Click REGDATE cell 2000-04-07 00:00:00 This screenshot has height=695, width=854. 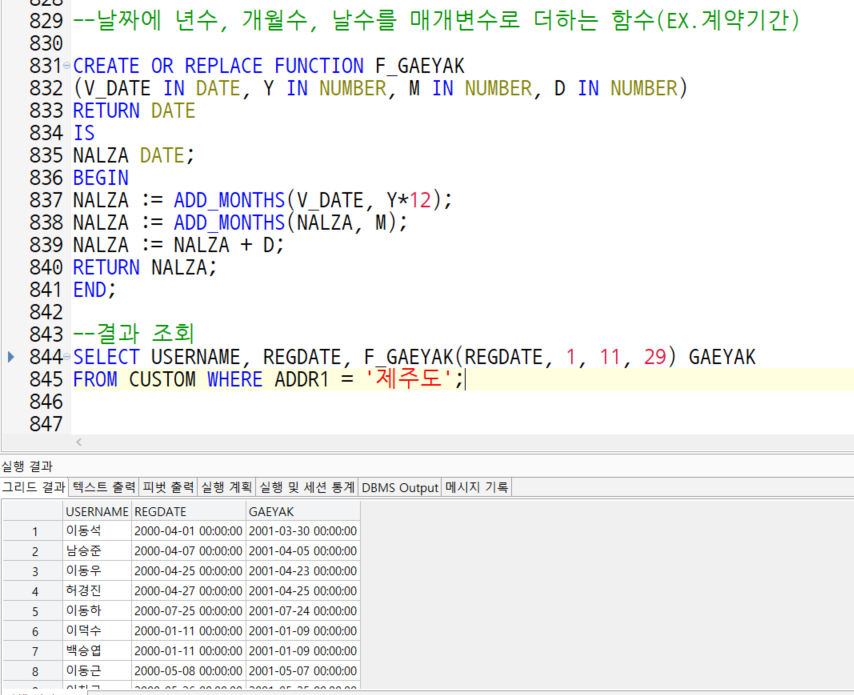tap(188, 551)
